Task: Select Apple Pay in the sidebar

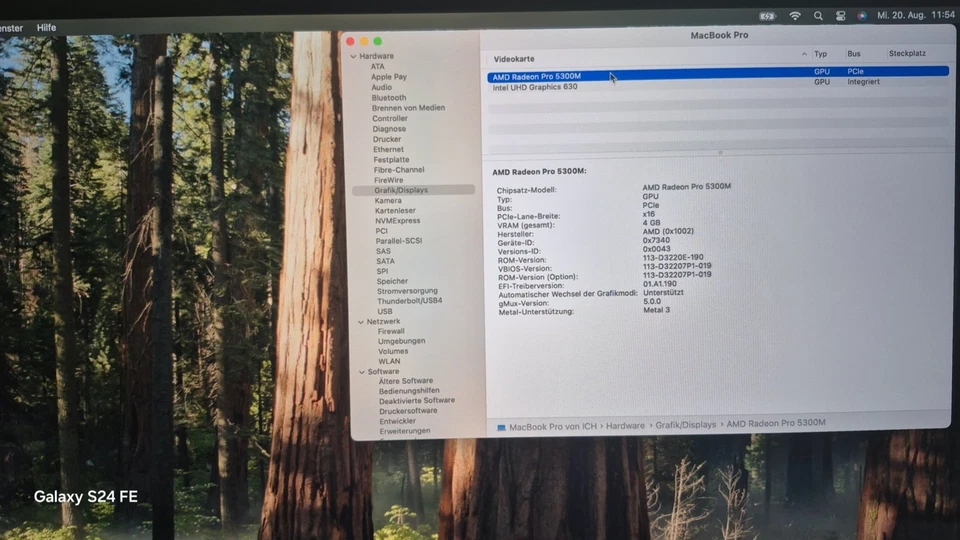Action: (389, 77)
